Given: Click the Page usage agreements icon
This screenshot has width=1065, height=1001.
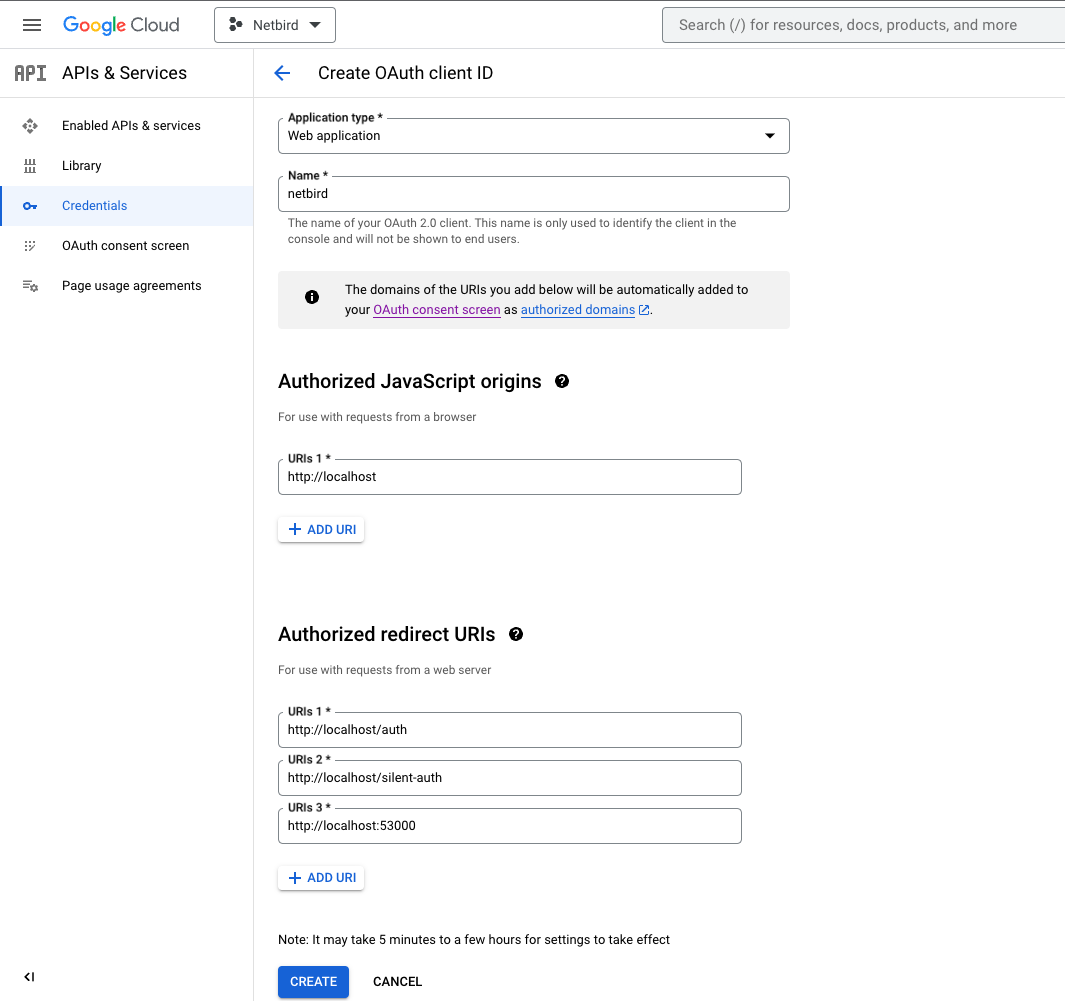Looking at the screenshot, I should point(30,285).
